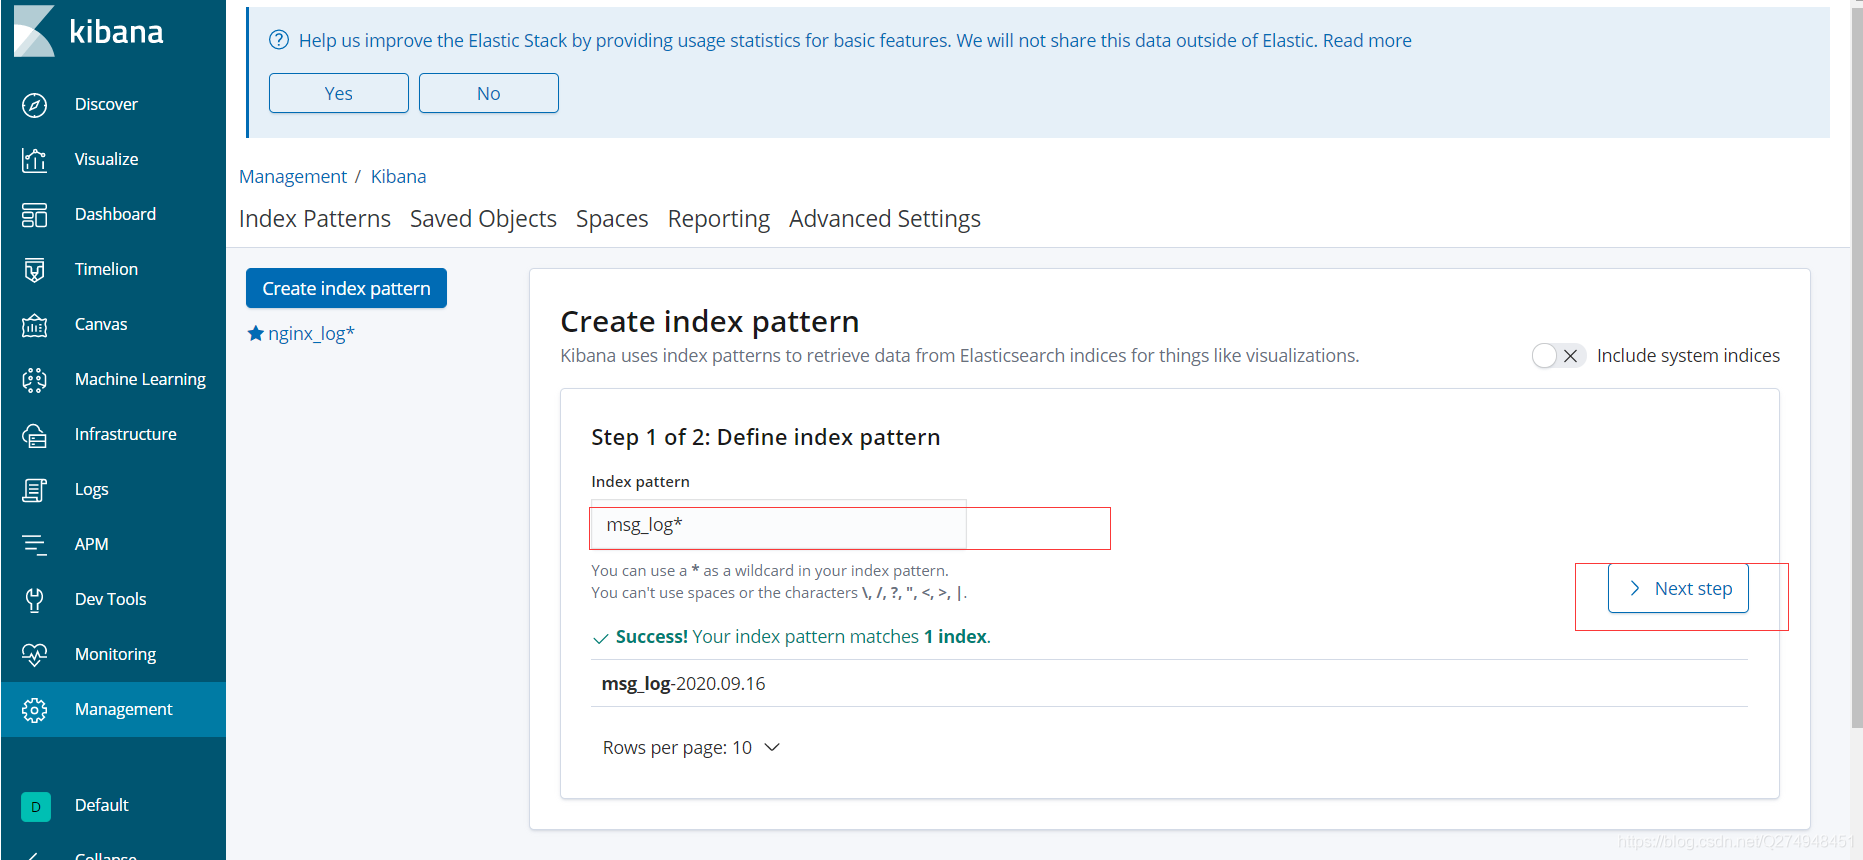This screenshot has height=860, width=1863.
Task: Open the nginx_log* index pattern
Action: pyautogui.click(x=311, y=333)
